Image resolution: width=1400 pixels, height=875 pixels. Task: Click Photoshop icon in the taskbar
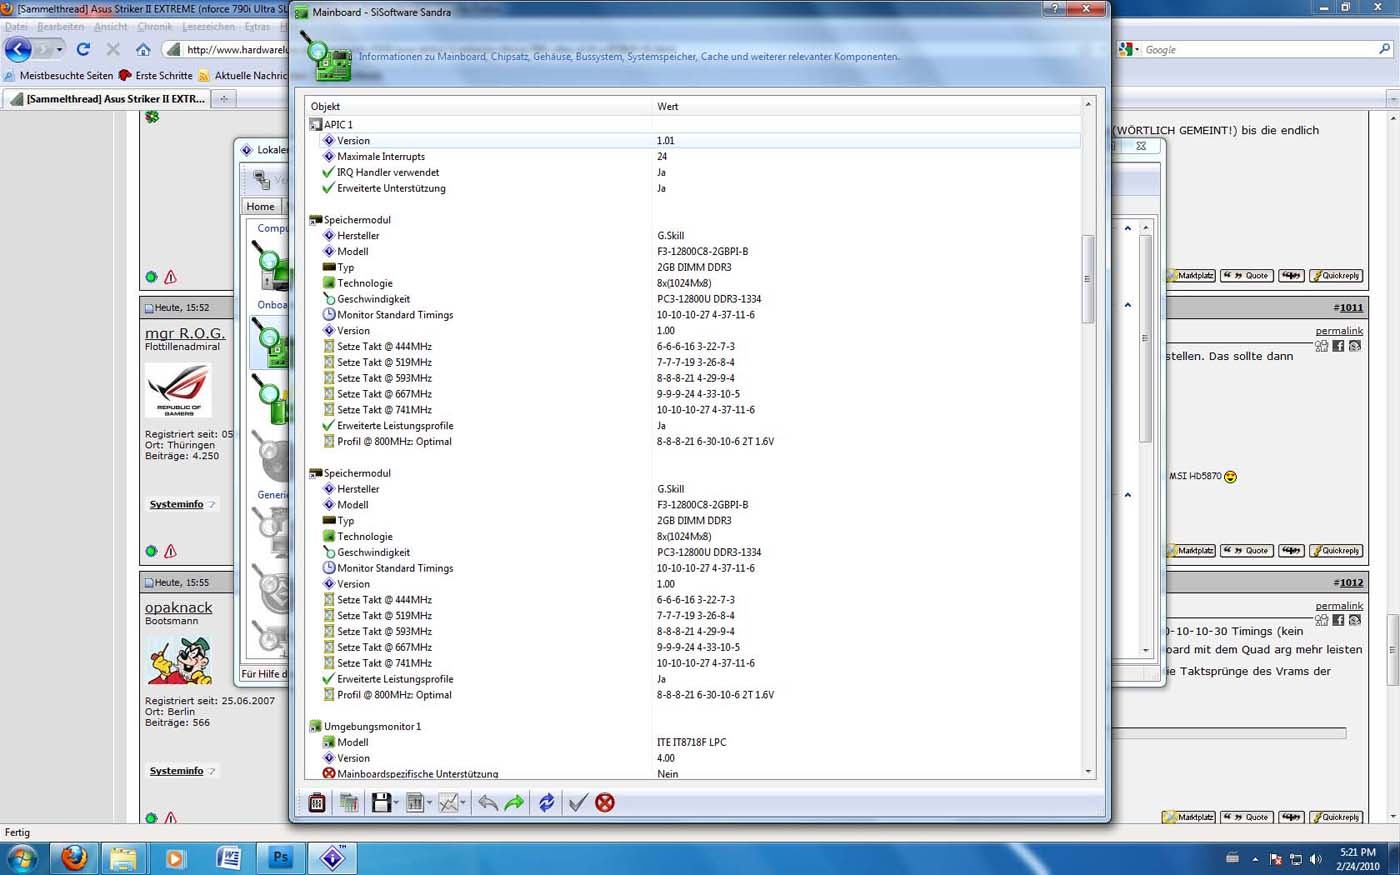point(280,858)
